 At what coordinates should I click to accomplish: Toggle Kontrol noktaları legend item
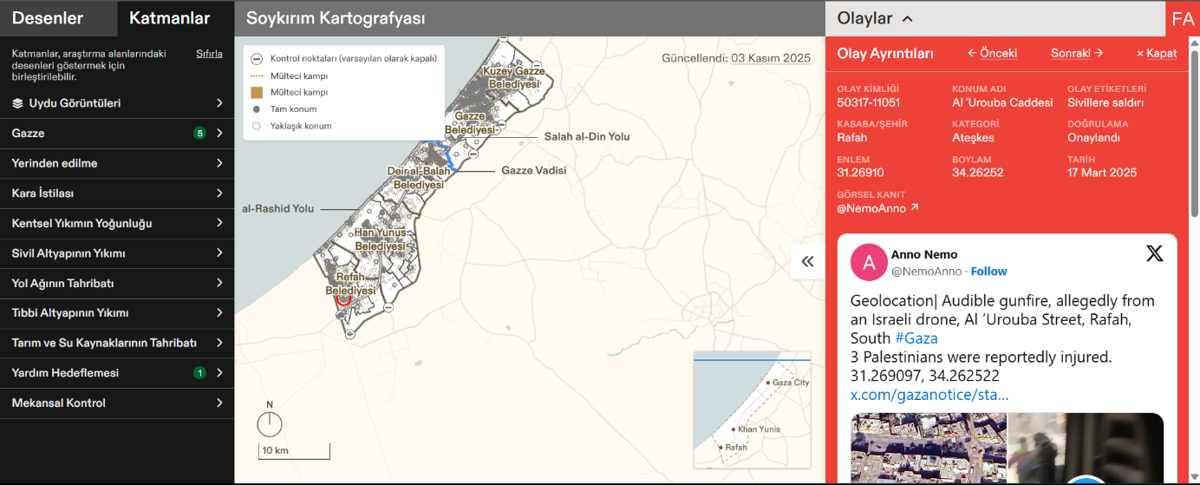coord(257,59)
